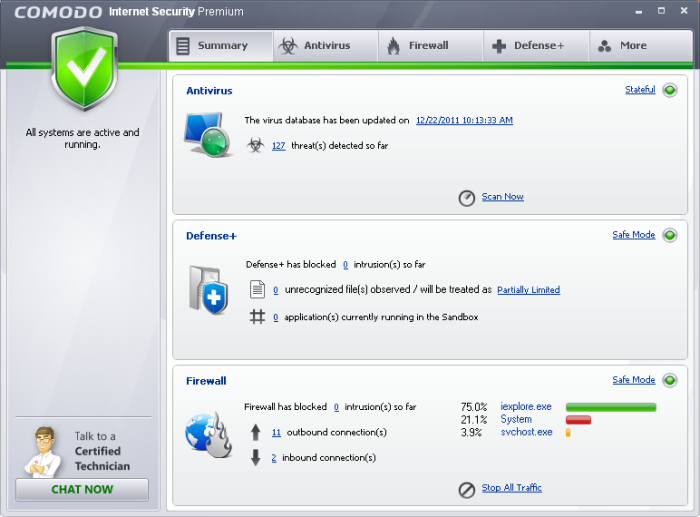Open the Firewall Safe Mode link
This screenshot has width=700, height=517.
point(634,379)
